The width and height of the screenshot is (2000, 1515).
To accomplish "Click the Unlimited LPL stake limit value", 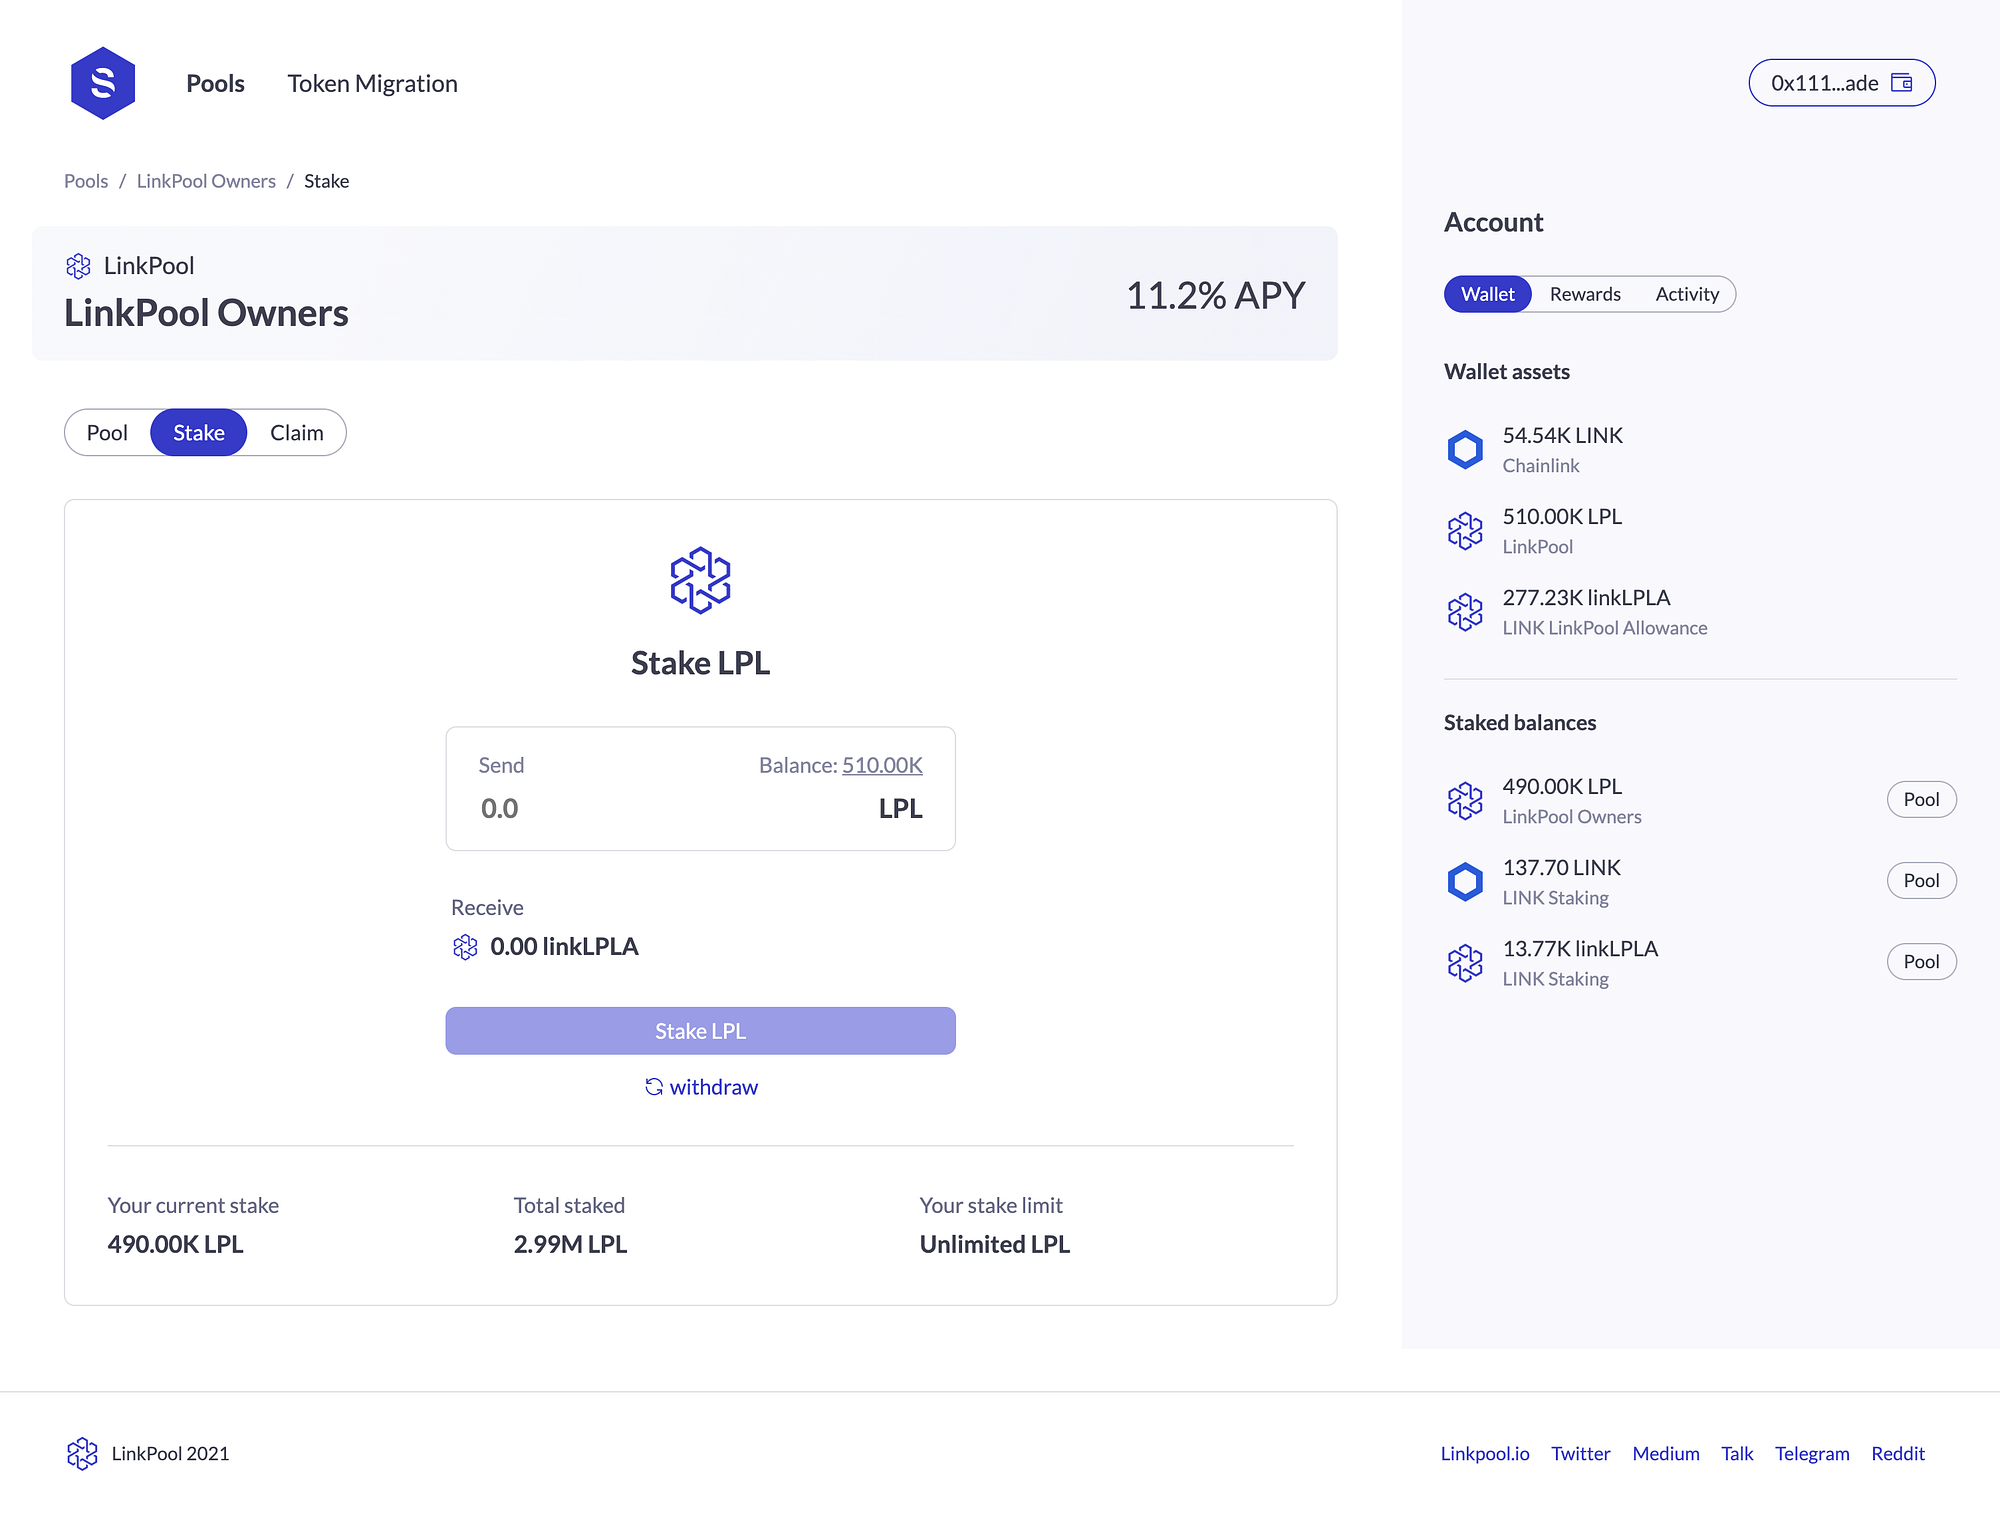I will pos(995,1245).
